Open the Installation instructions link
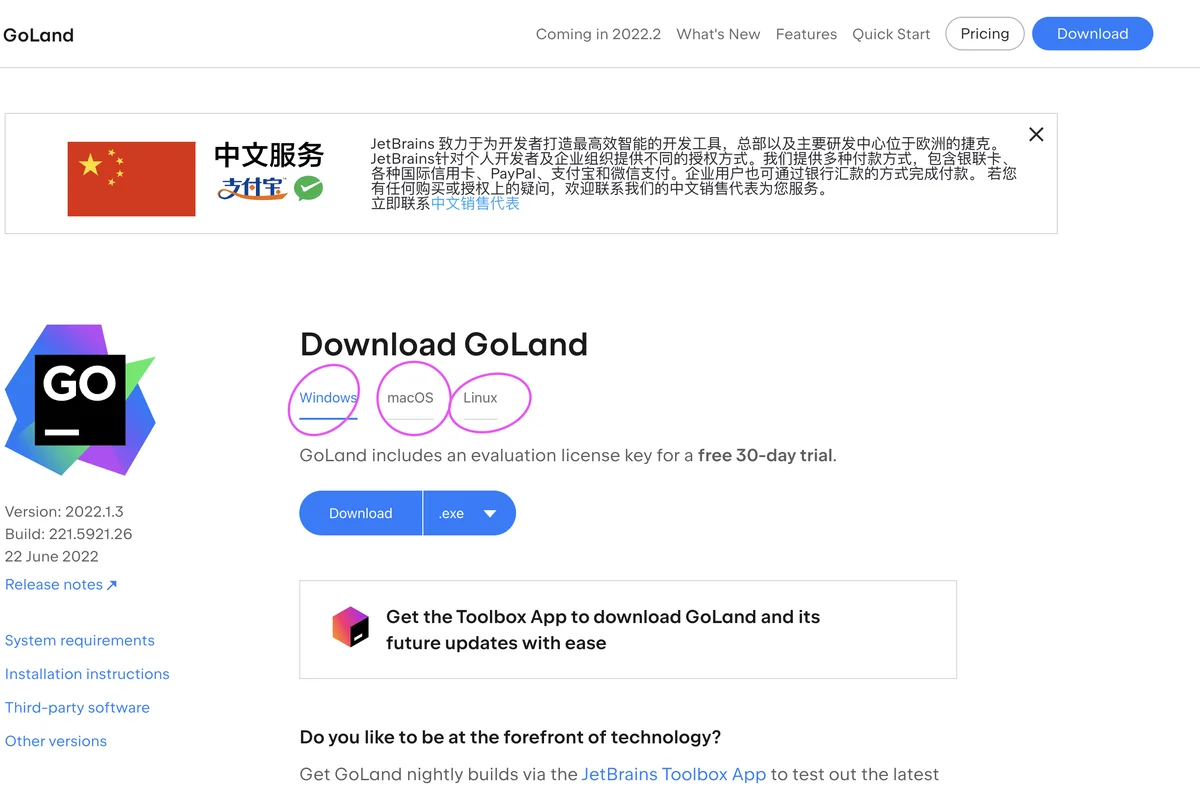The width and height of the screenshot is (1200, 790). [x=87, y=674]
